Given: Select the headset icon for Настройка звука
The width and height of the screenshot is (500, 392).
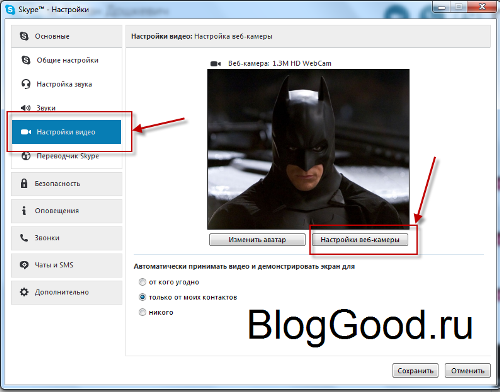Looking at the screenshot, I should tap(26, 84).
